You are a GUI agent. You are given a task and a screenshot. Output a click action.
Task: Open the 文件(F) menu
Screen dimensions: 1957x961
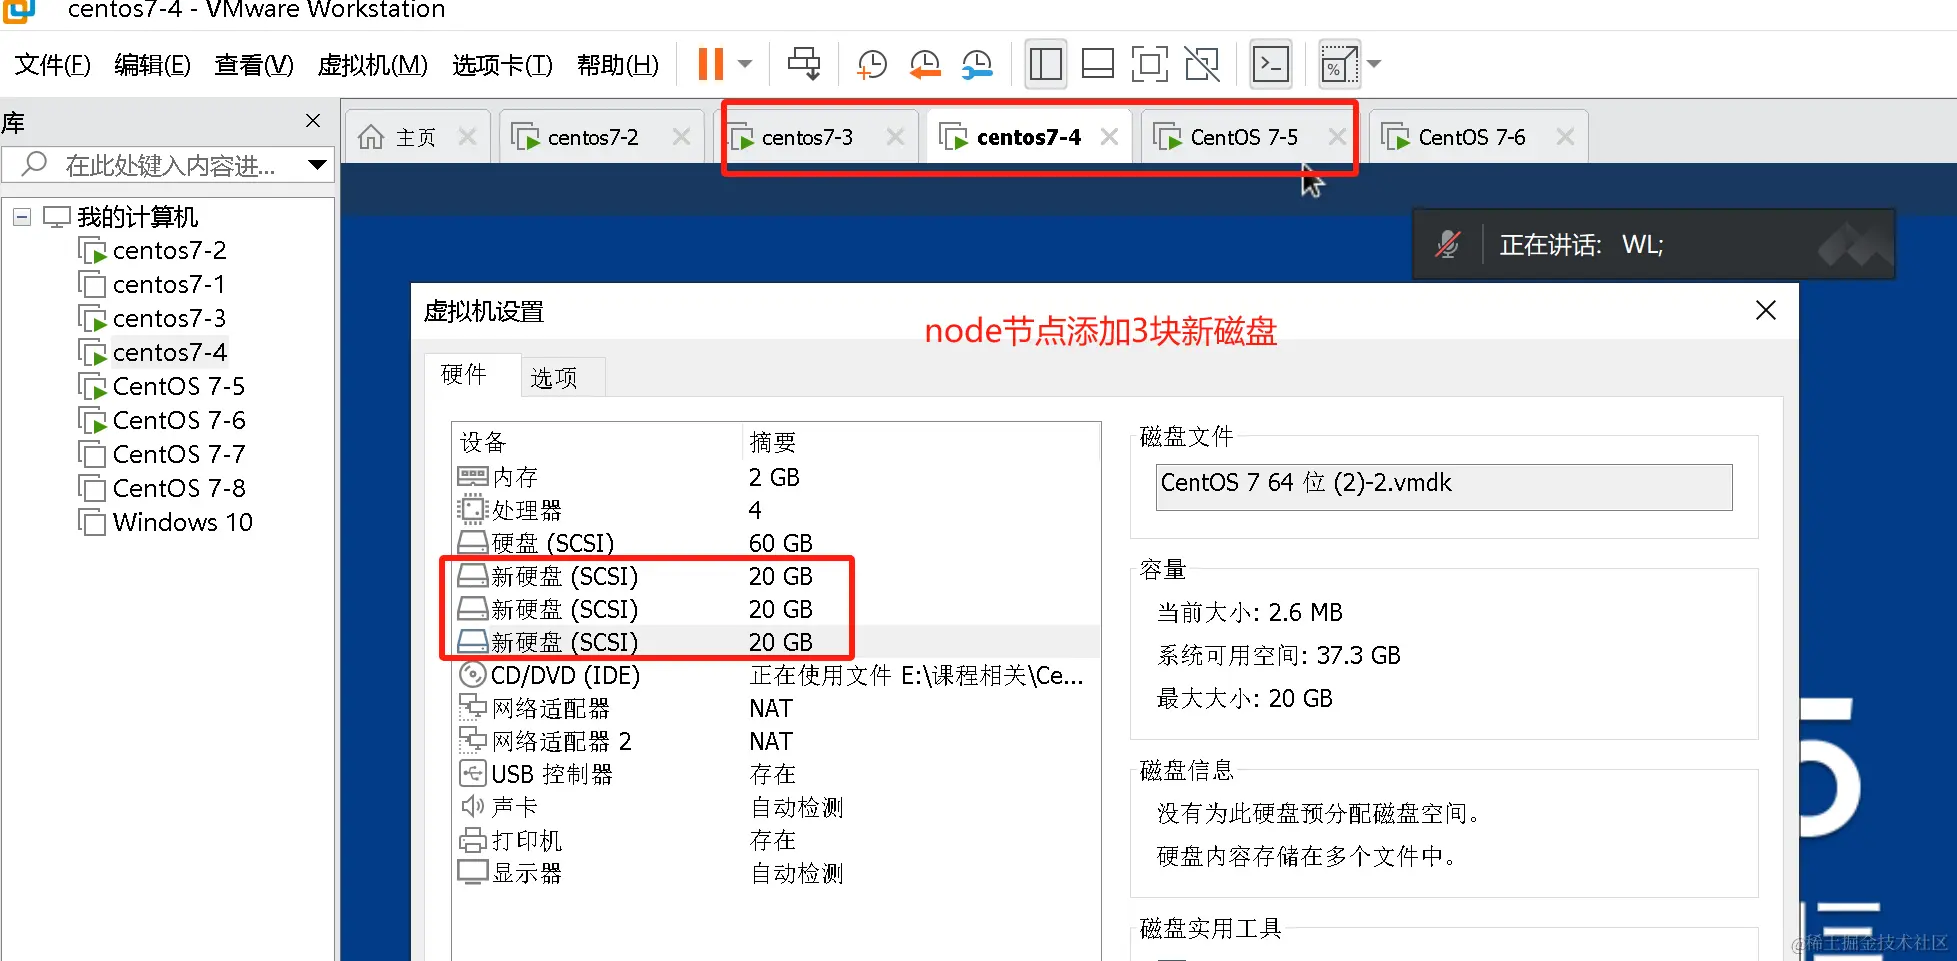(53, 65)
